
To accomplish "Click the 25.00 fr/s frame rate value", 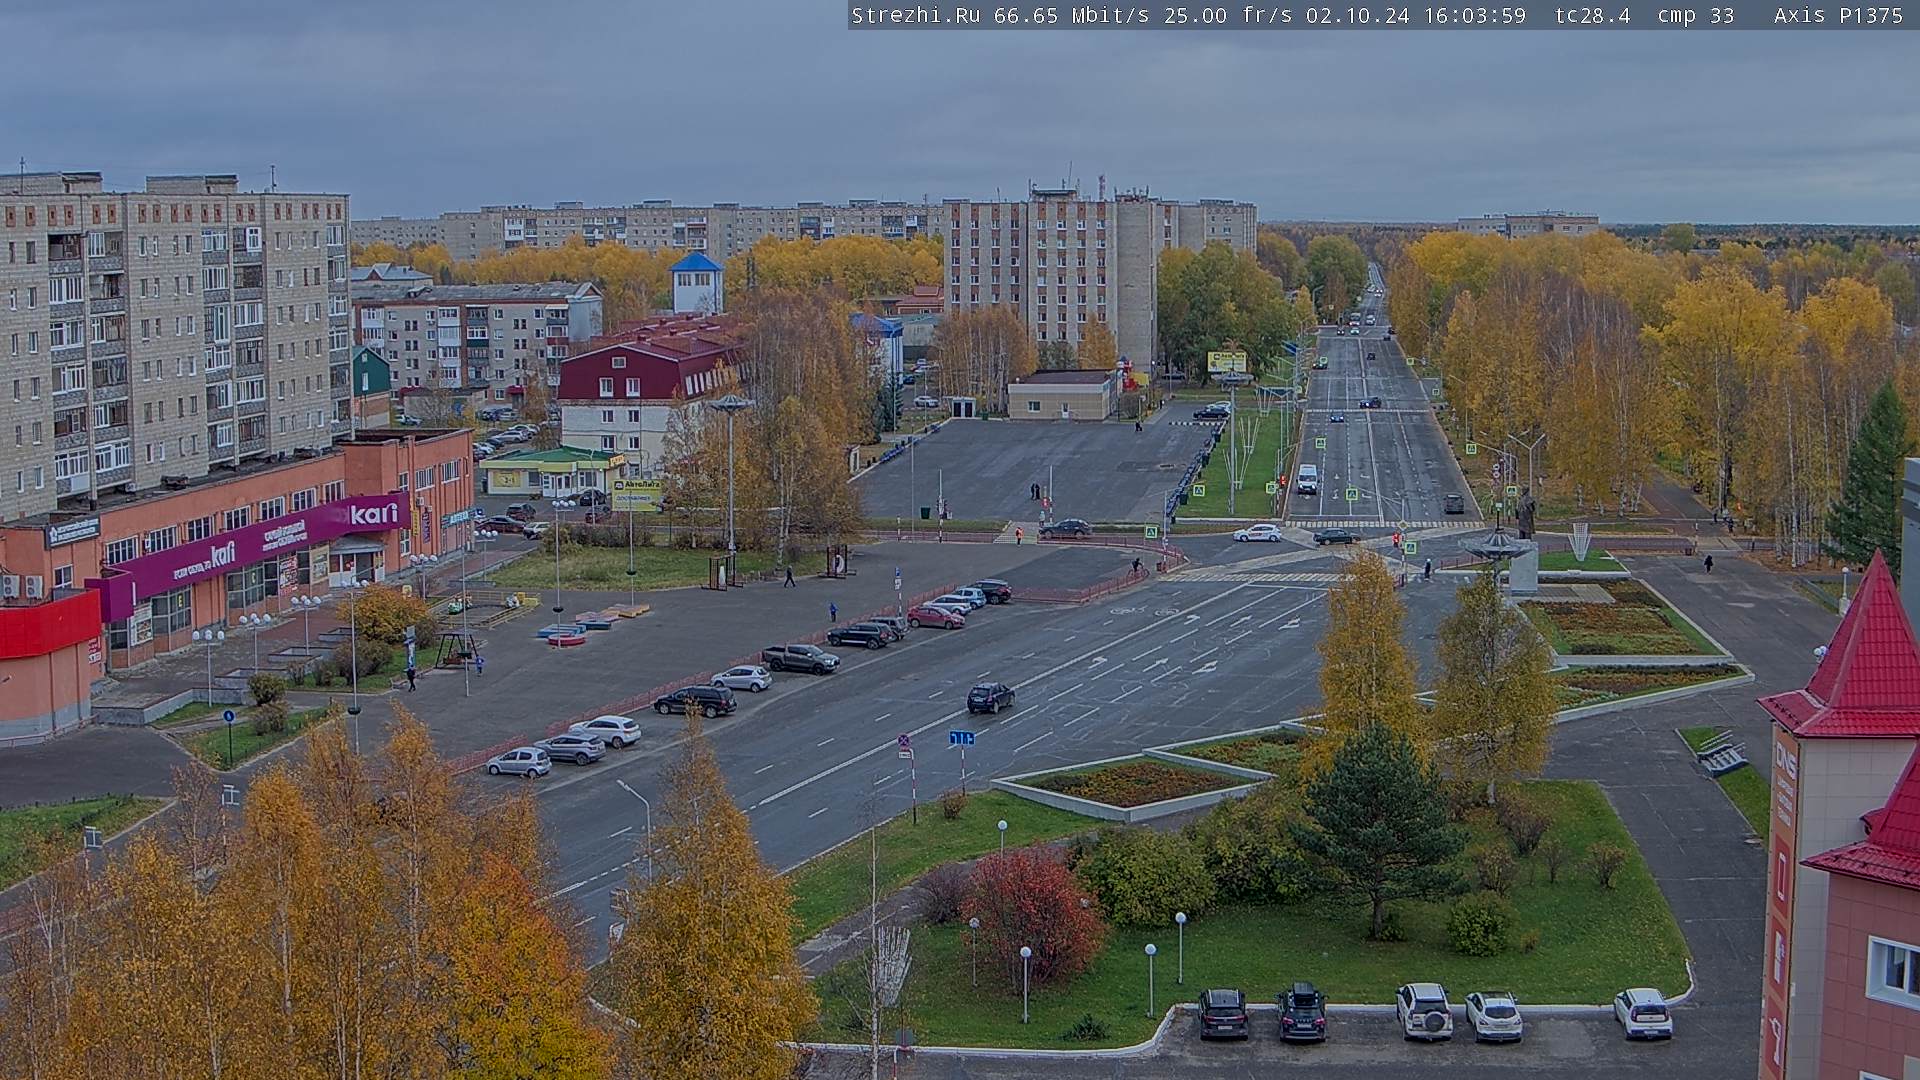I will [1226, 15].
